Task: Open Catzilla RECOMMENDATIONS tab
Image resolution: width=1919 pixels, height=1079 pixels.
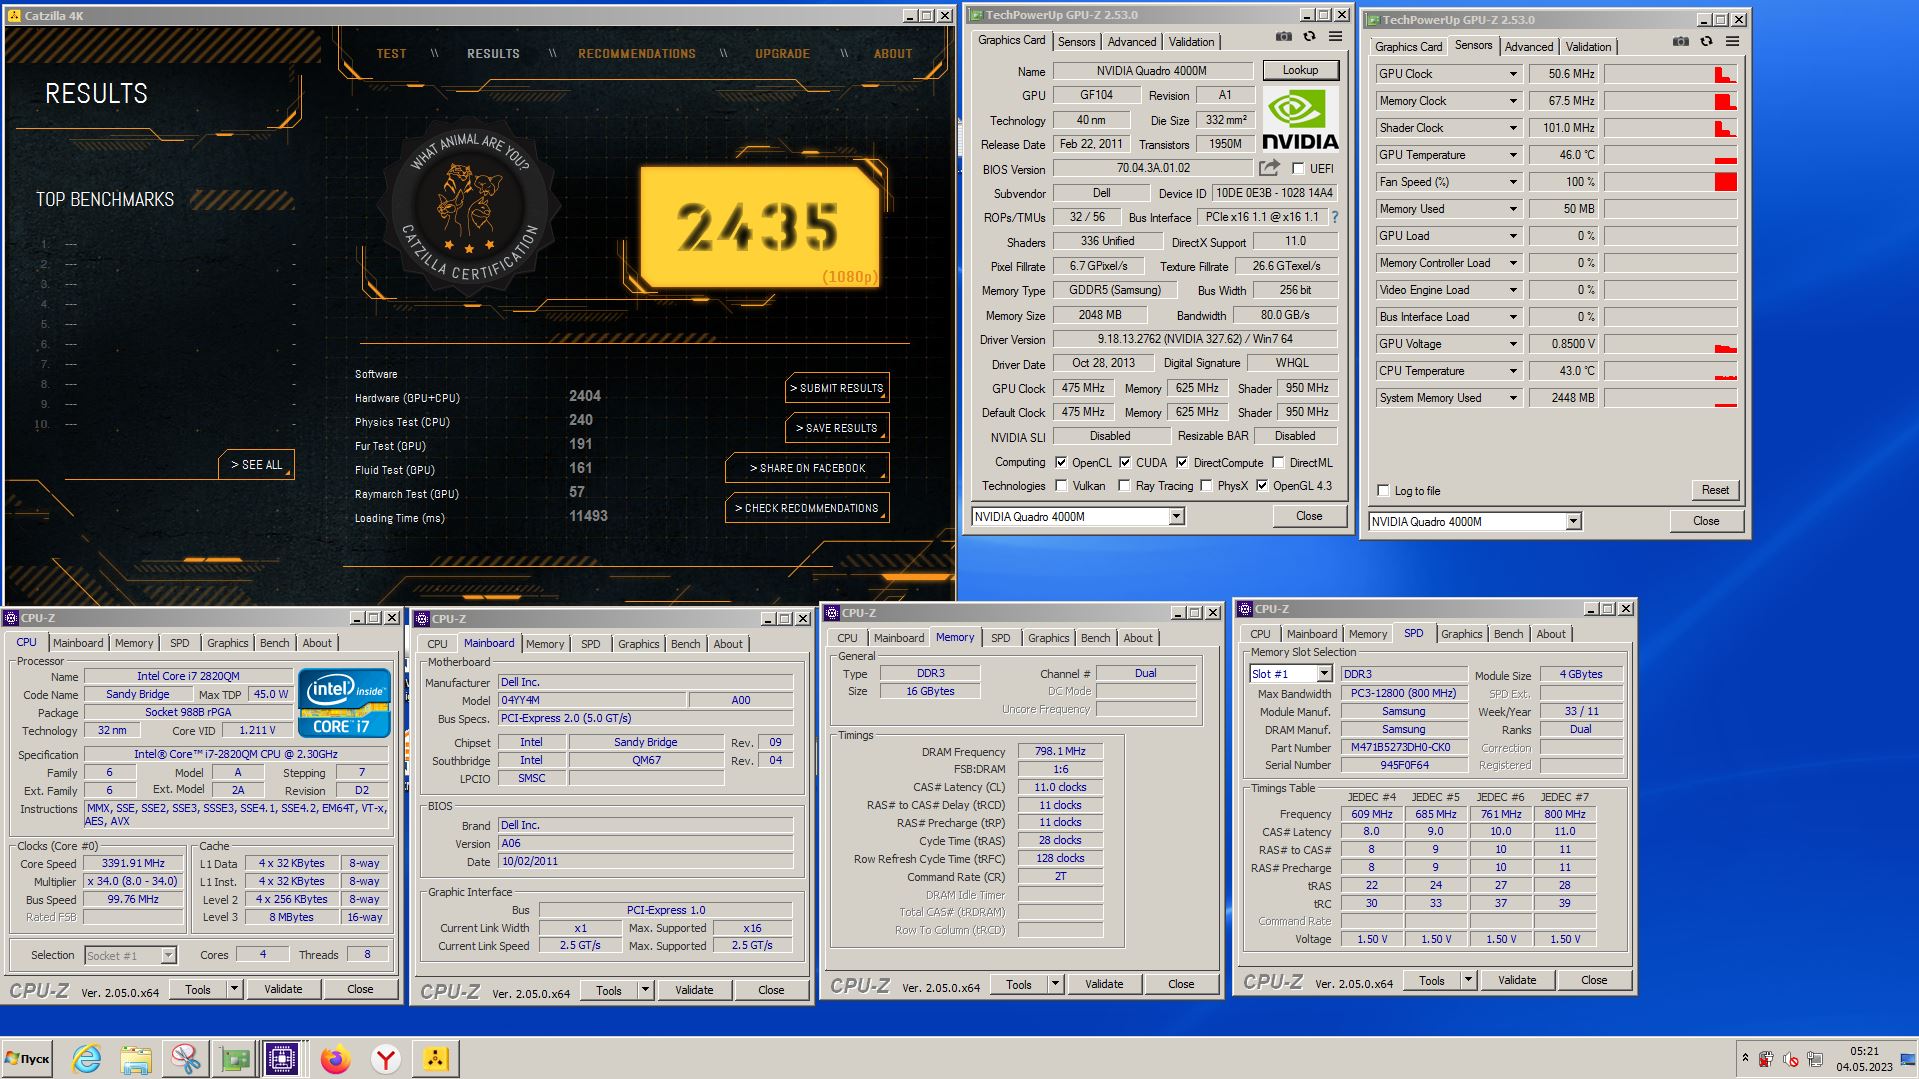Action: (x=637, y=54)
